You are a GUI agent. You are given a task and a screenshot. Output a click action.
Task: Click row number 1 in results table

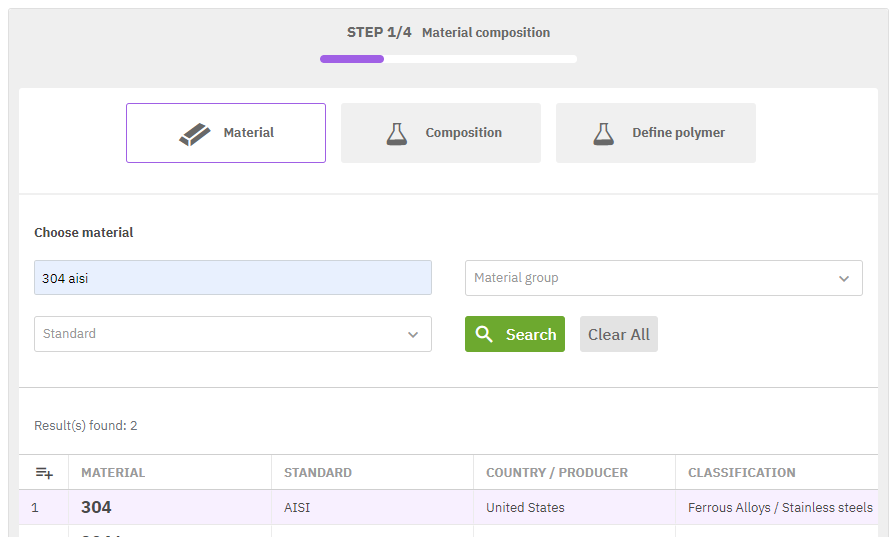pos(35,507)
